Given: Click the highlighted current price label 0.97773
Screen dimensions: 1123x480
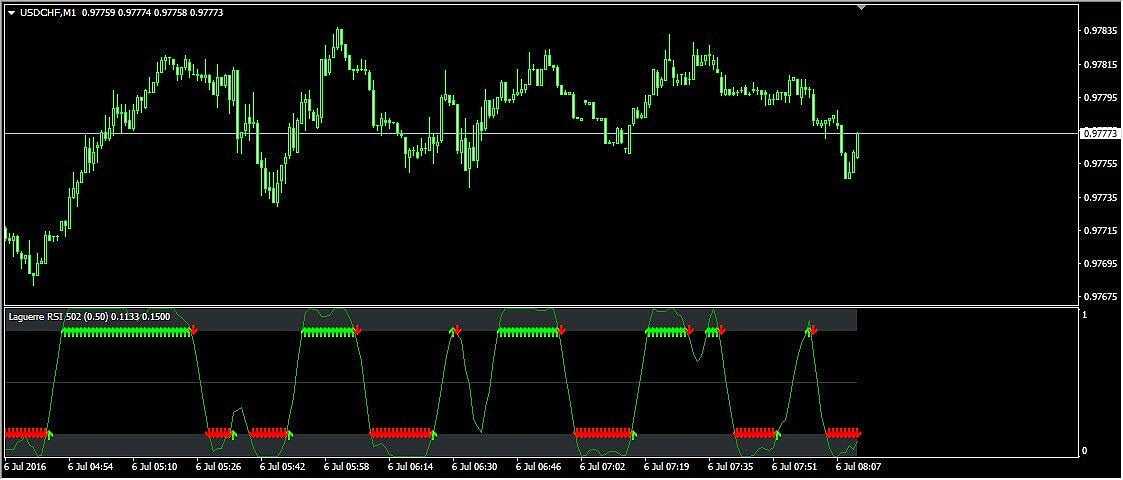Looking at the screenshot, I should click(x=1101, y=133).
